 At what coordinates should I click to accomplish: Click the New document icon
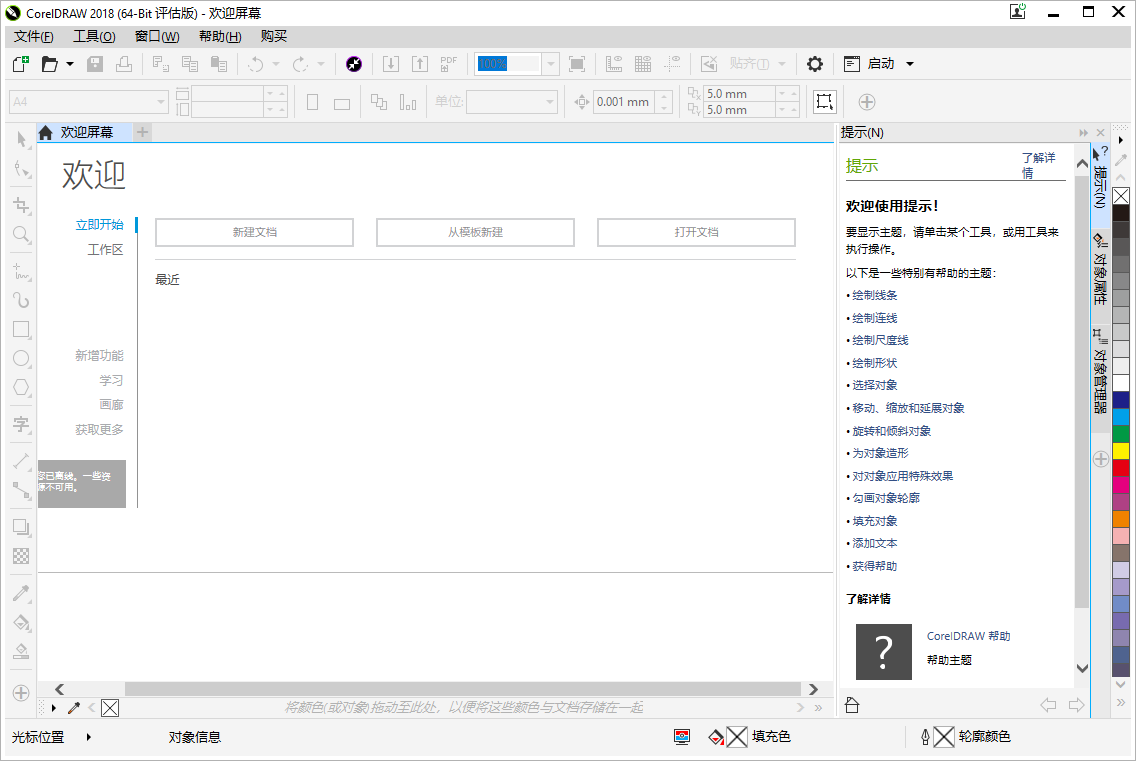[x=21, y=64]
